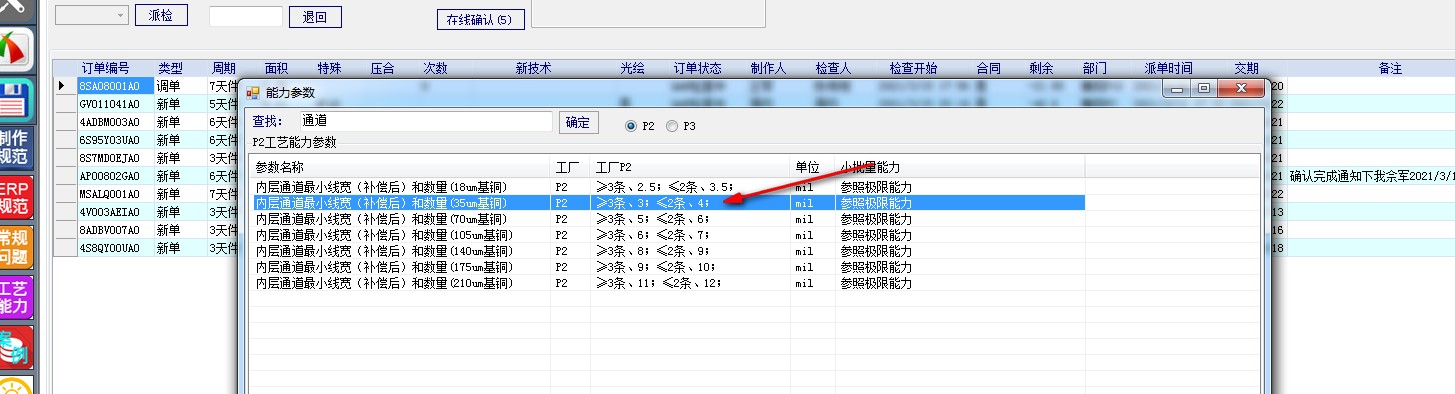Click the 检查开始 column header
The height and width of the screenshot is (394, 1455).
(913, 68)
